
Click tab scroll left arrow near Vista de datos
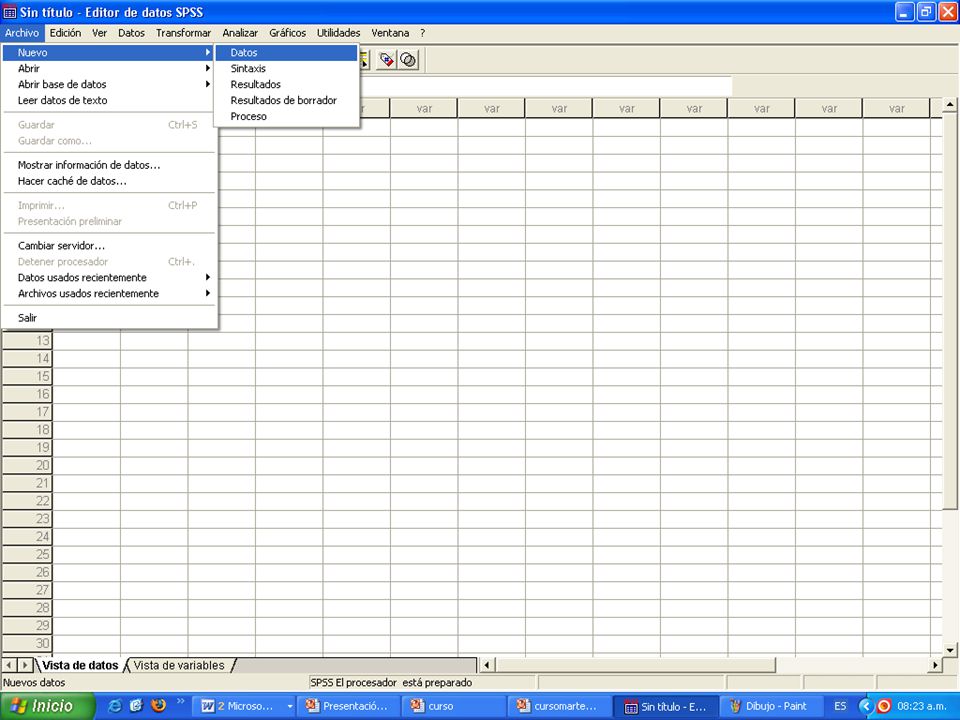10,665
